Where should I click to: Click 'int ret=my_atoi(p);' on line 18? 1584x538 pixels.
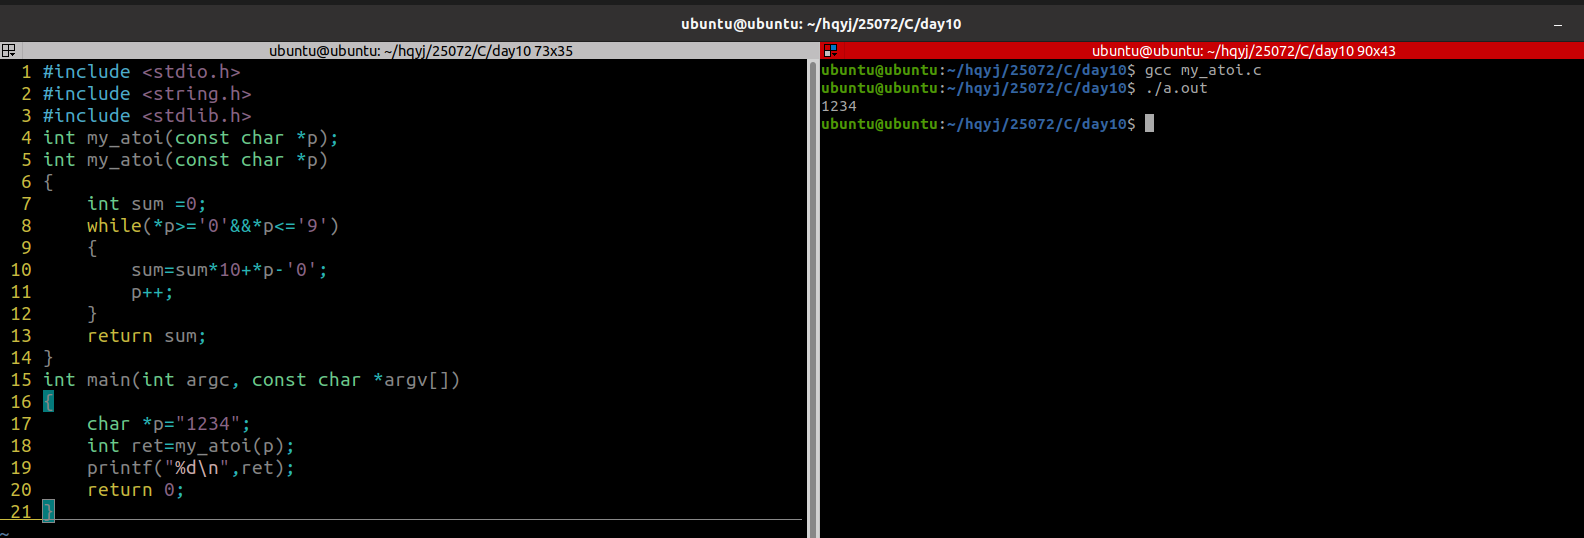click(191, 446)
